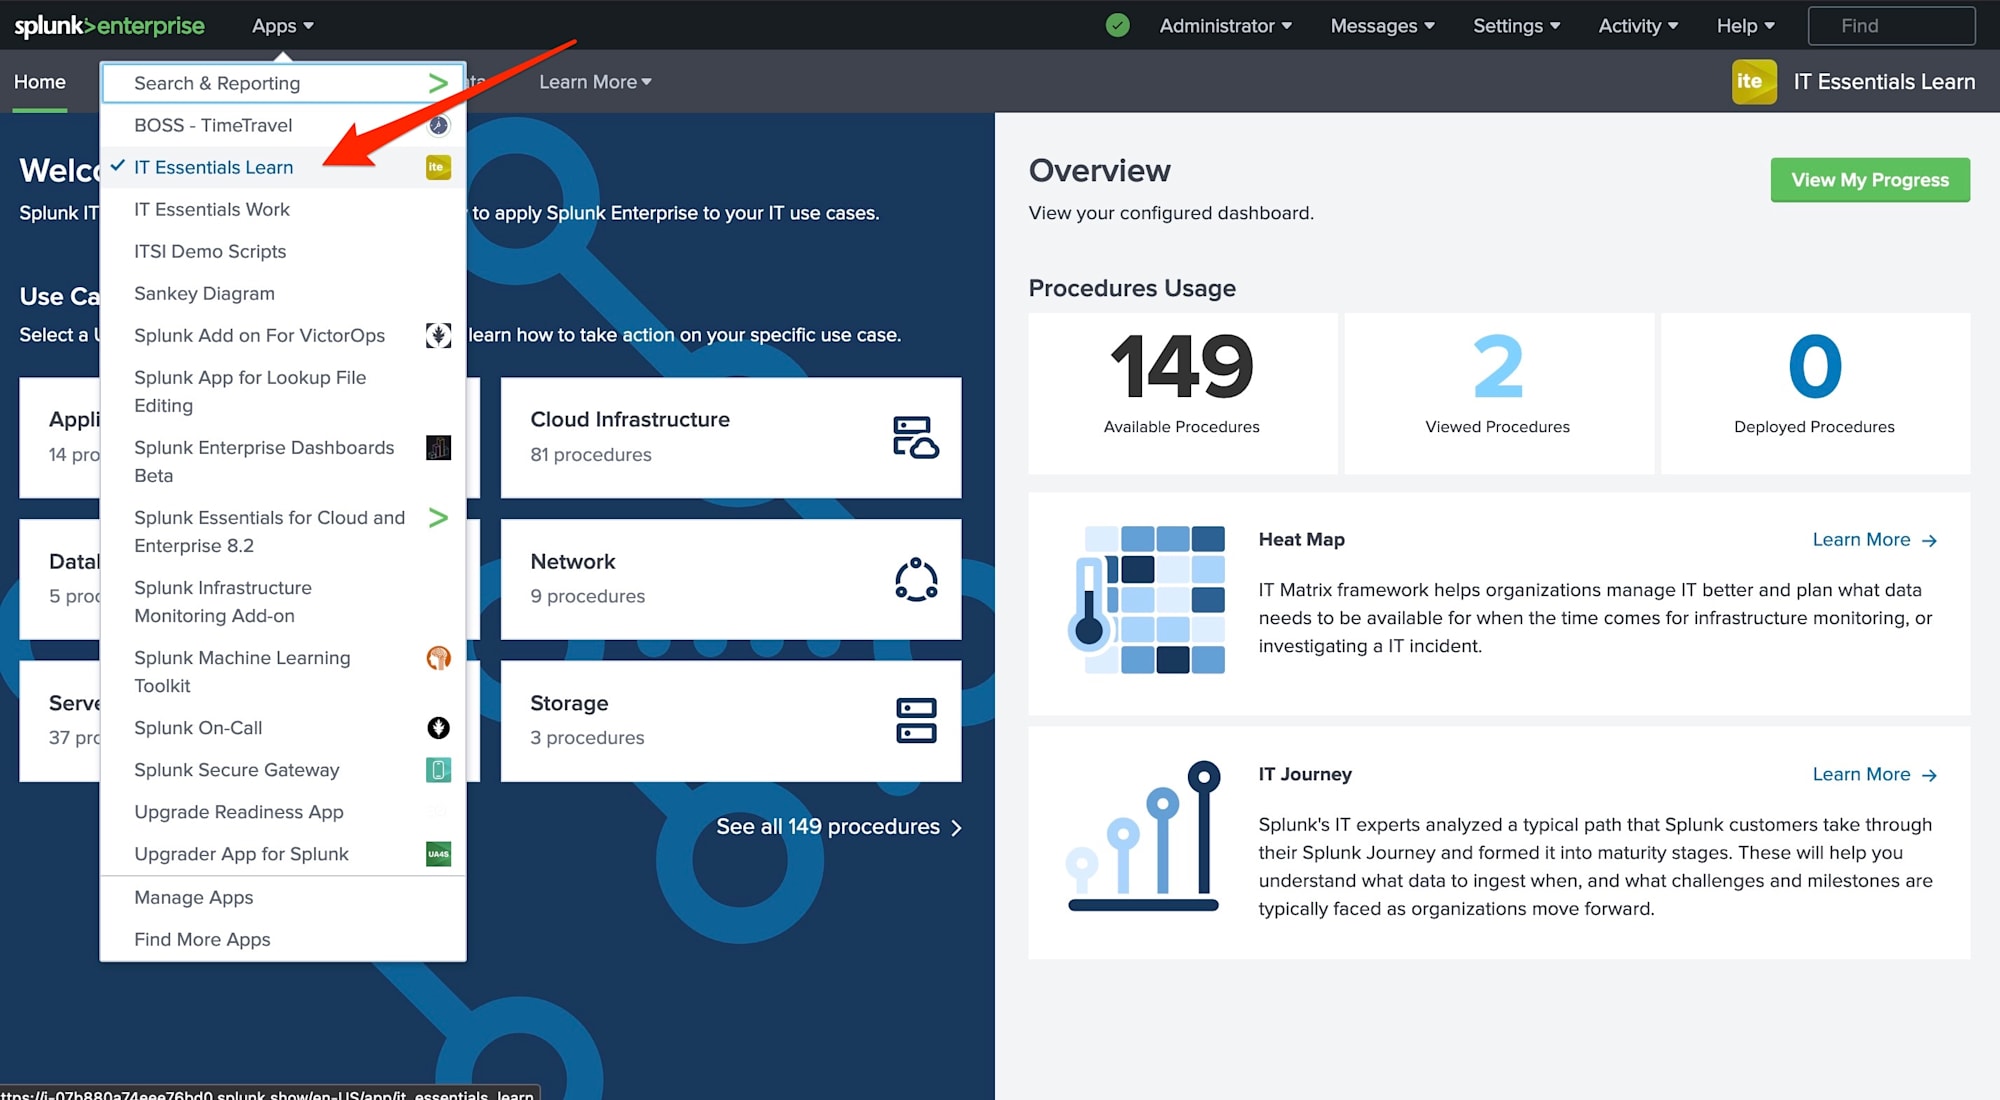Click the Overview heading

click(1099, 170)
